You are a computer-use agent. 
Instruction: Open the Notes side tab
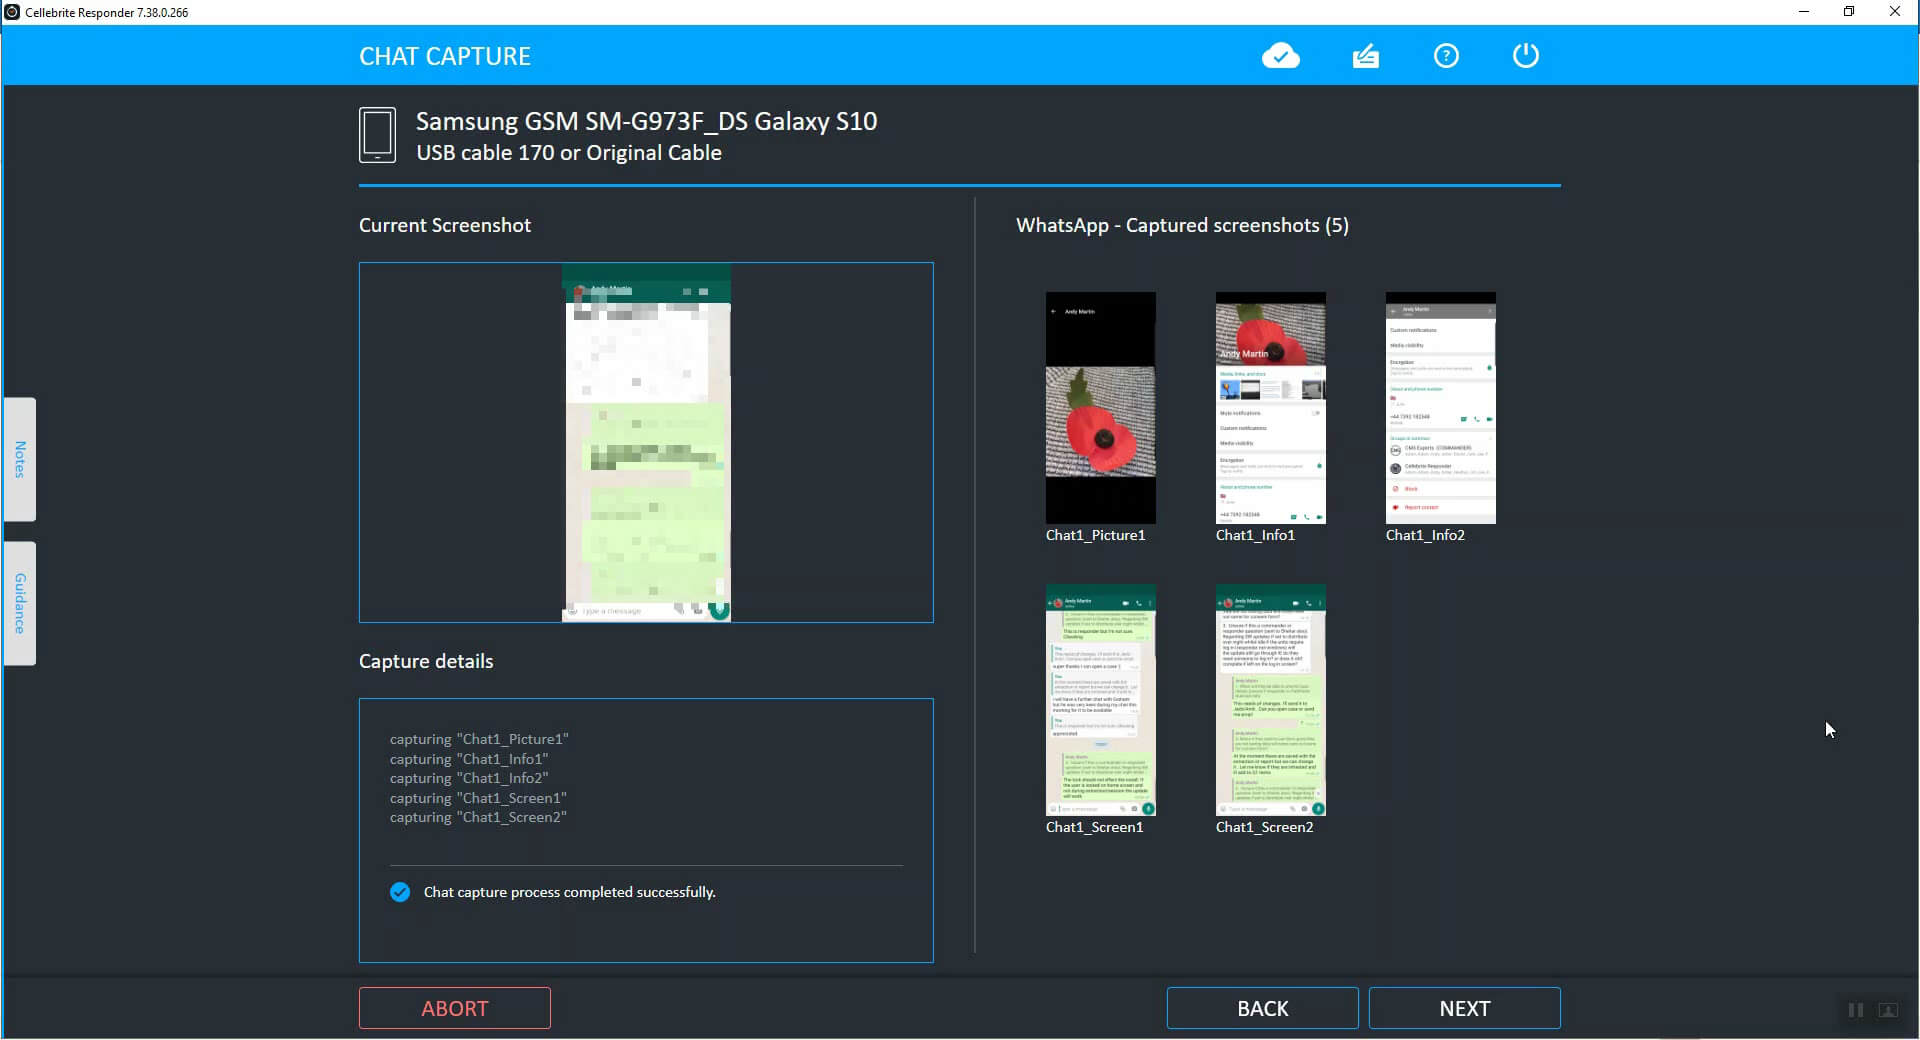[20, 459]
